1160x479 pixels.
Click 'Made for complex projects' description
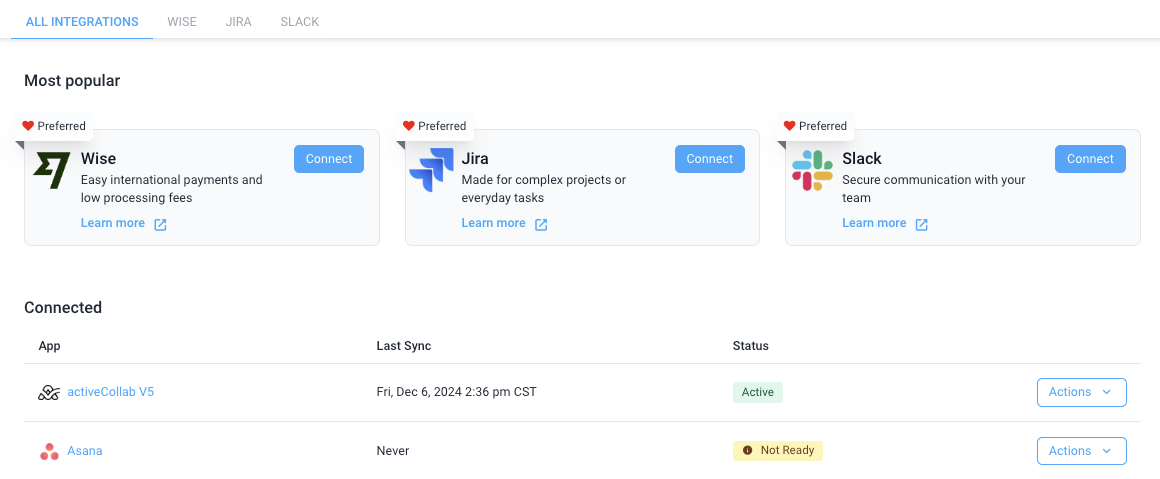(544, 189)
